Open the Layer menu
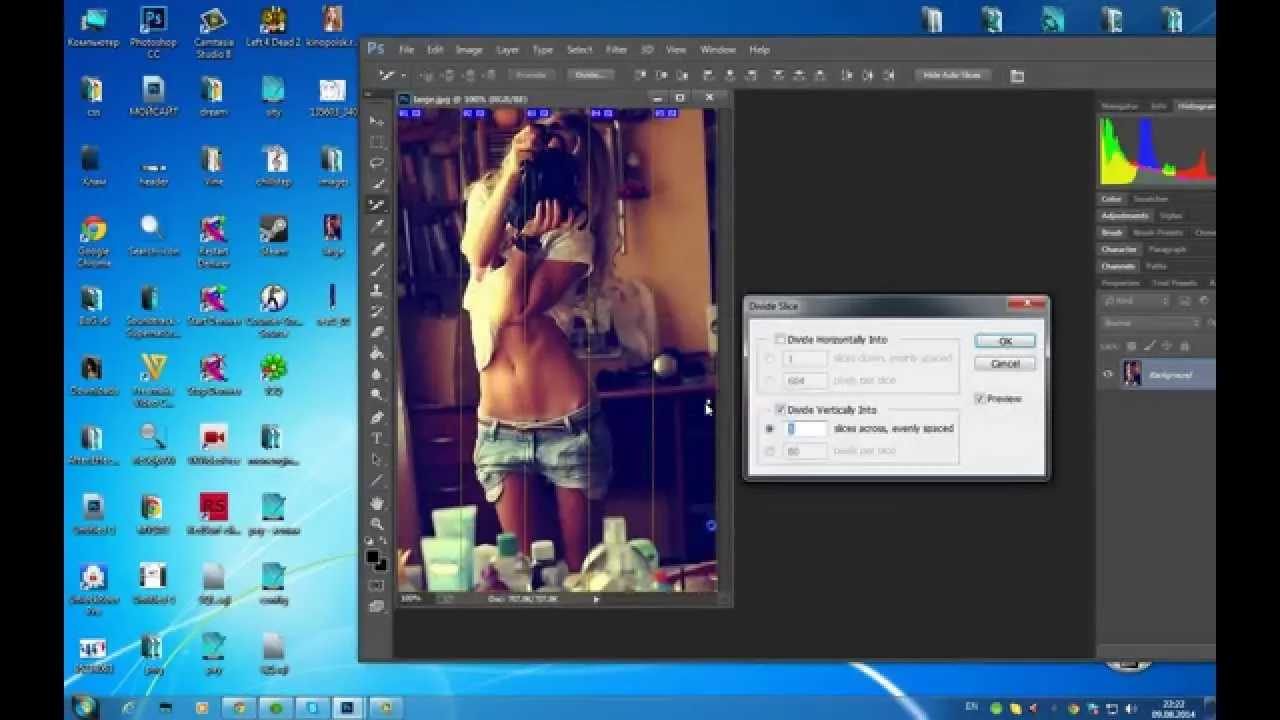Image resolution: width=1280 pixels, height=720 pixels. [508, 49]
